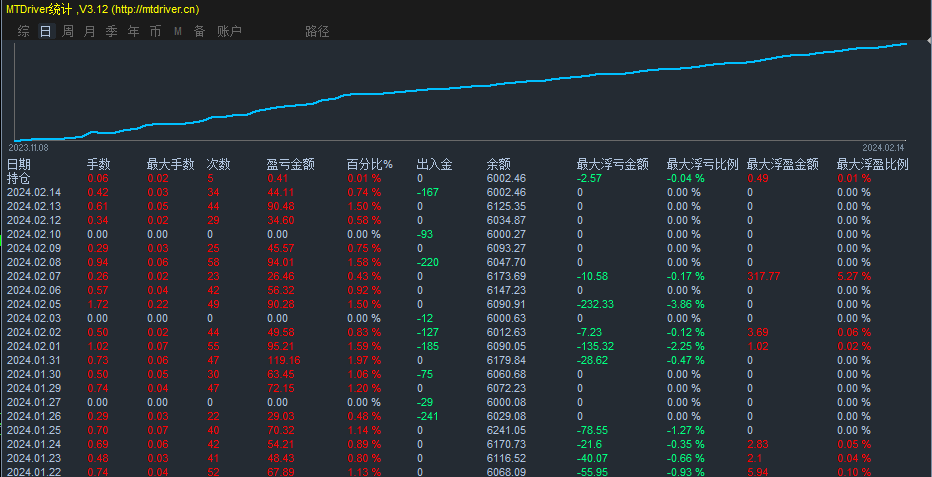
Task: Select the 2024.02.14 date in the table
Action: (x=34, y=192)
